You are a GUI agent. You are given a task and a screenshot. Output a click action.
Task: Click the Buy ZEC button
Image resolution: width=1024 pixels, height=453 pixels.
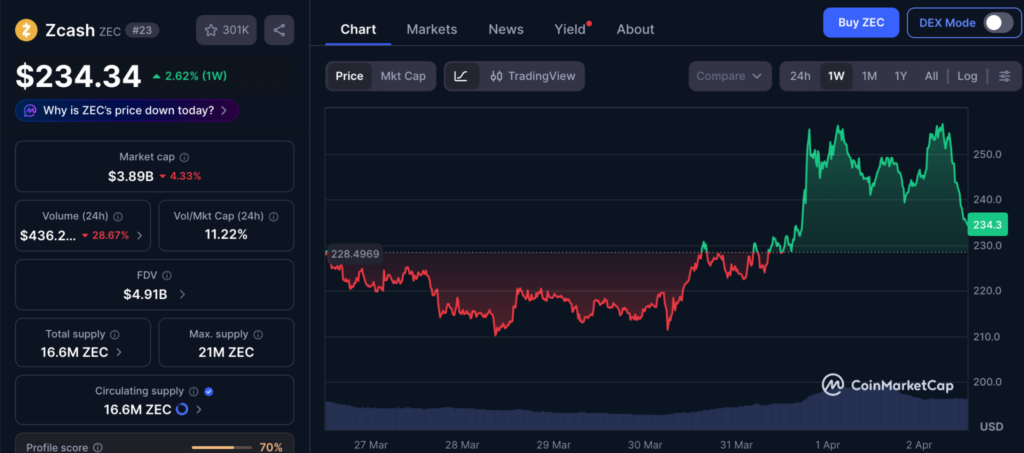pos(860,23)
